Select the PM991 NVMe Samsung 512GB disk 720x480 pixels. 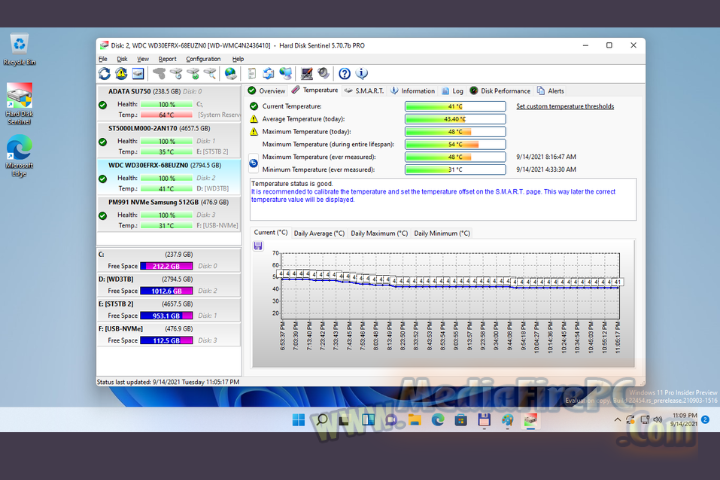pyautogui.click(x=169, y=214)
